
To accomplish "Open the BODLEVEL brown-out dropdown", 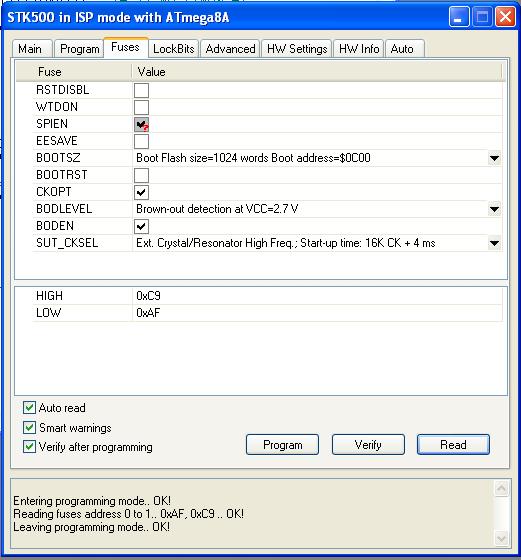I will click(494, 209).
